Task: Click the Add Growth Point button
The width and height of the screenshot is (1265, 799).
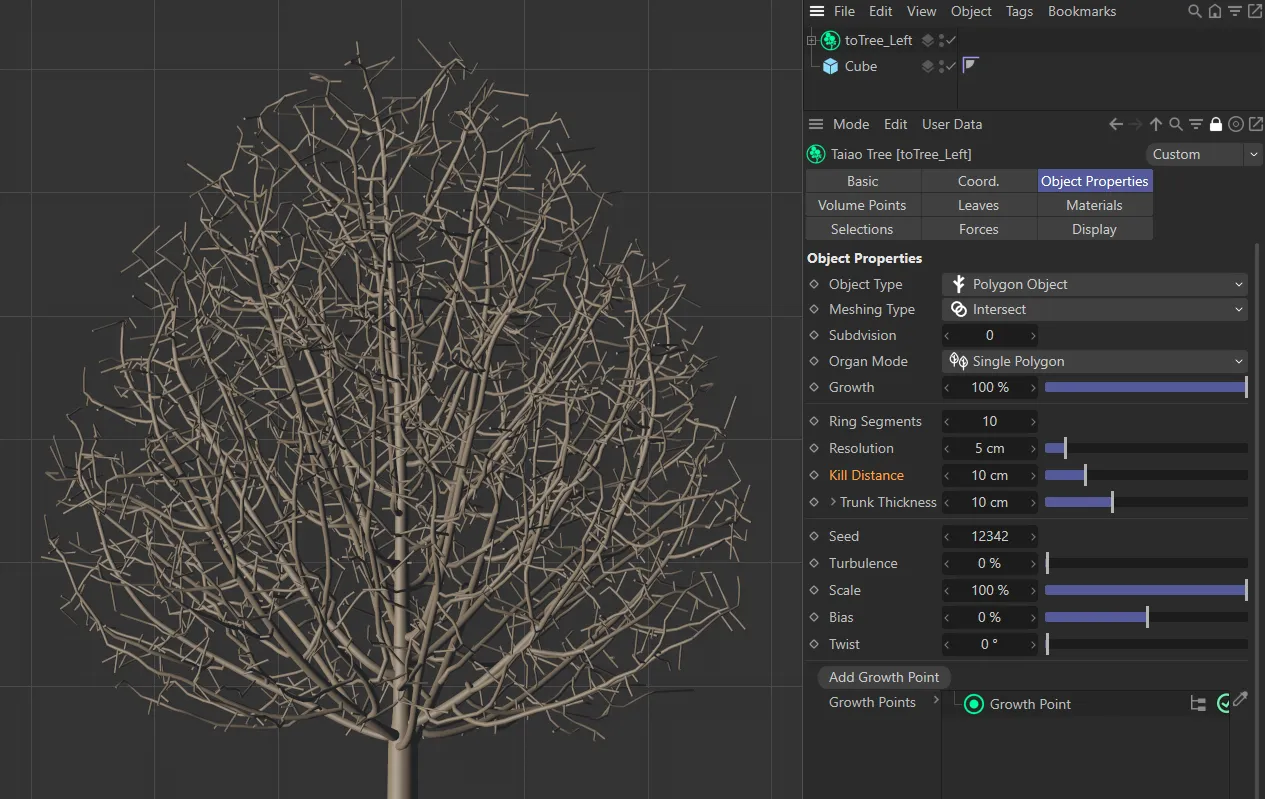Action: 884,677
